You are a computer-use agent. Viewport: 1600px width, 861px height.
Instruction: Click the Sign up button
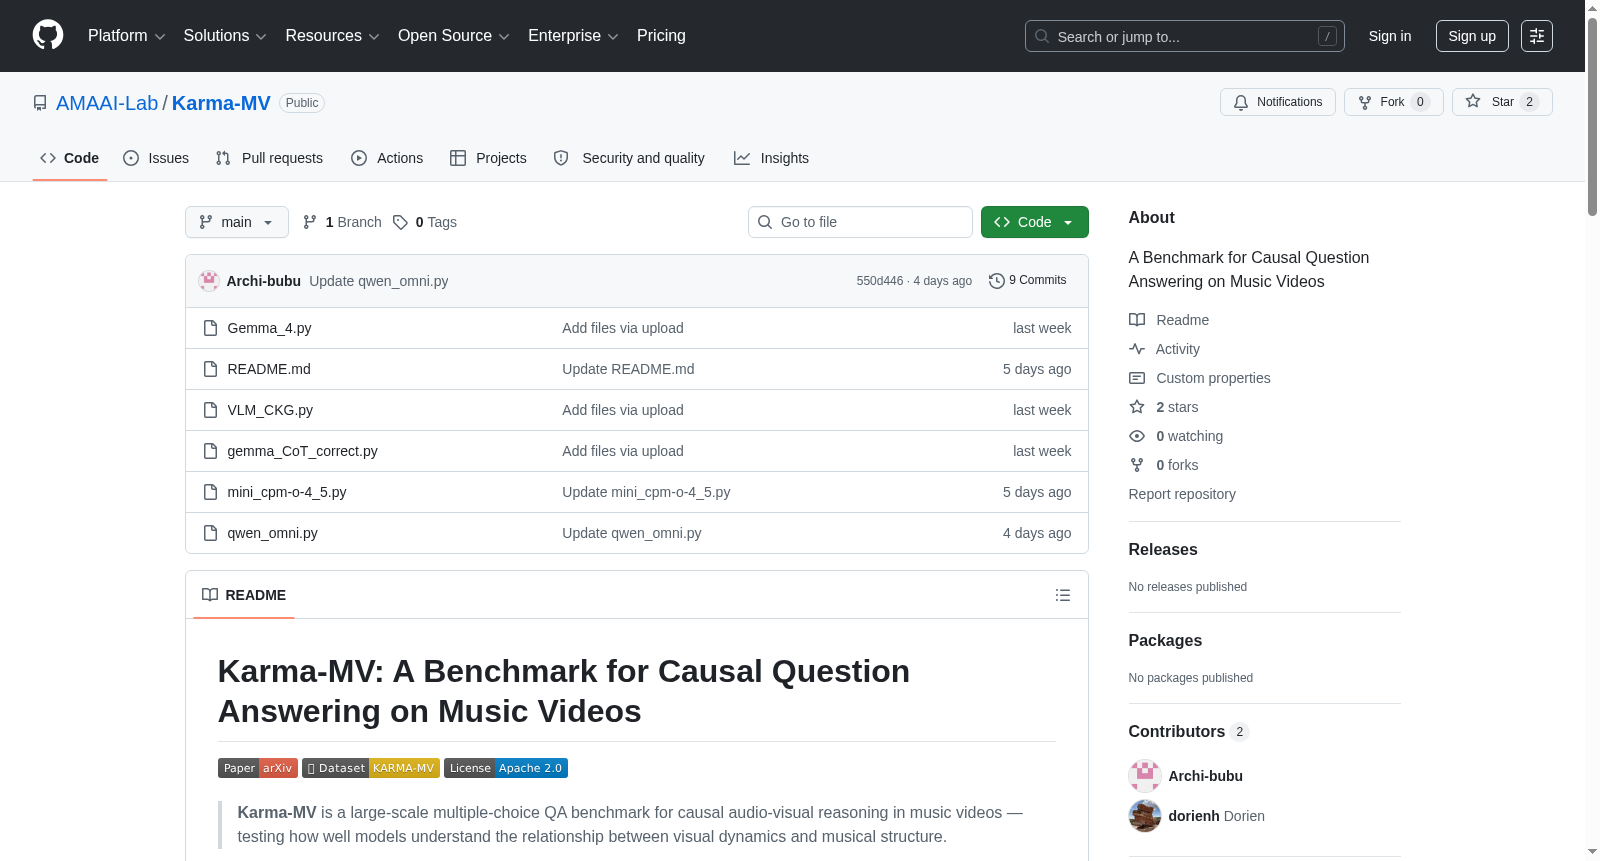1472,36
